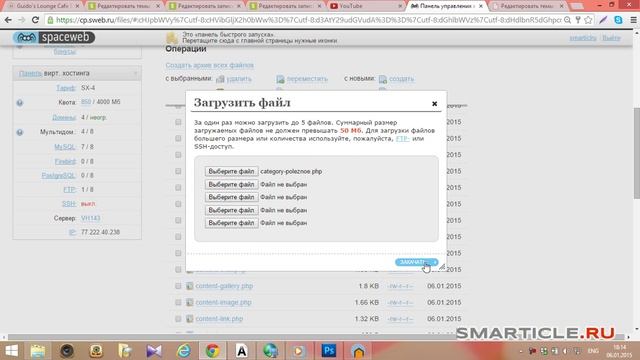Image resolution: width=640 pixels, height=360 pixels.
Task: Open the content-link.php file link
Action: [x=219, y=319]
